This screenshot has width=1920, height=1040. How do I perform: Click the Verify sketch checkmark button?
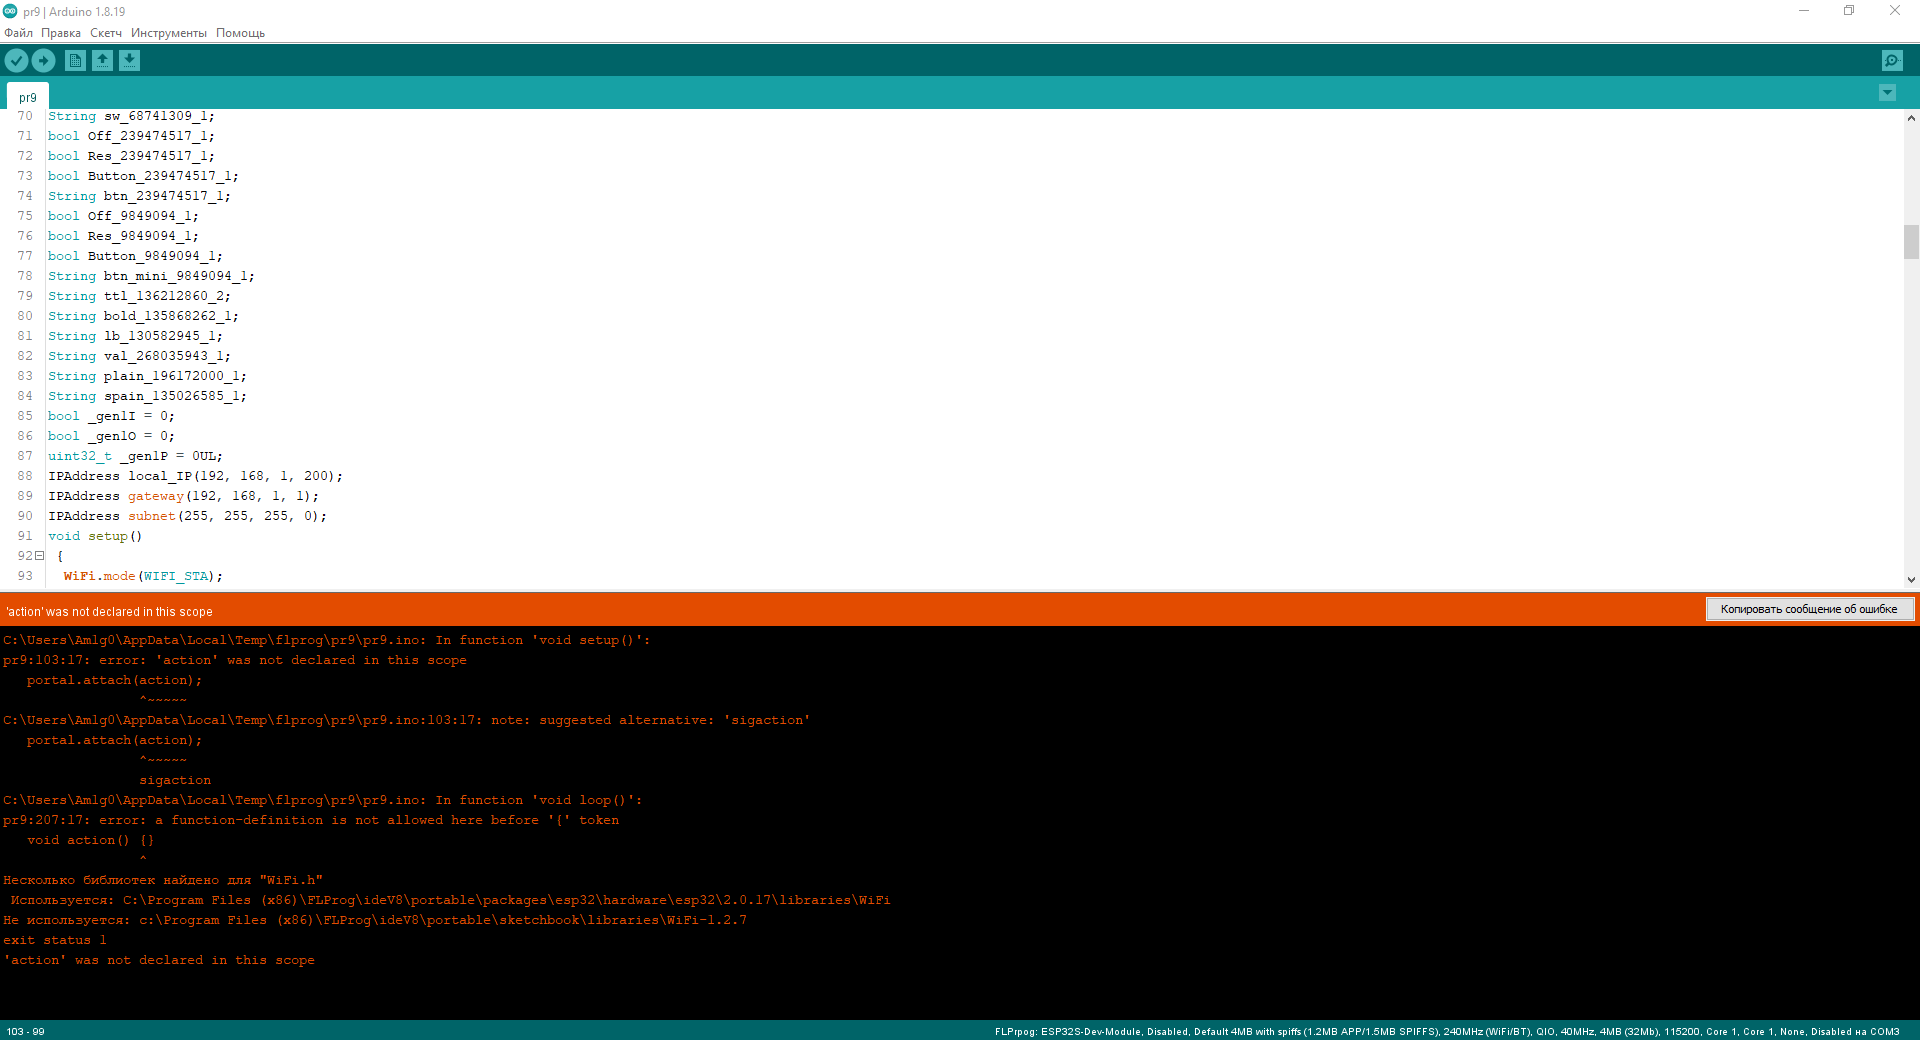pyautogui.click(x=16, y=61)
